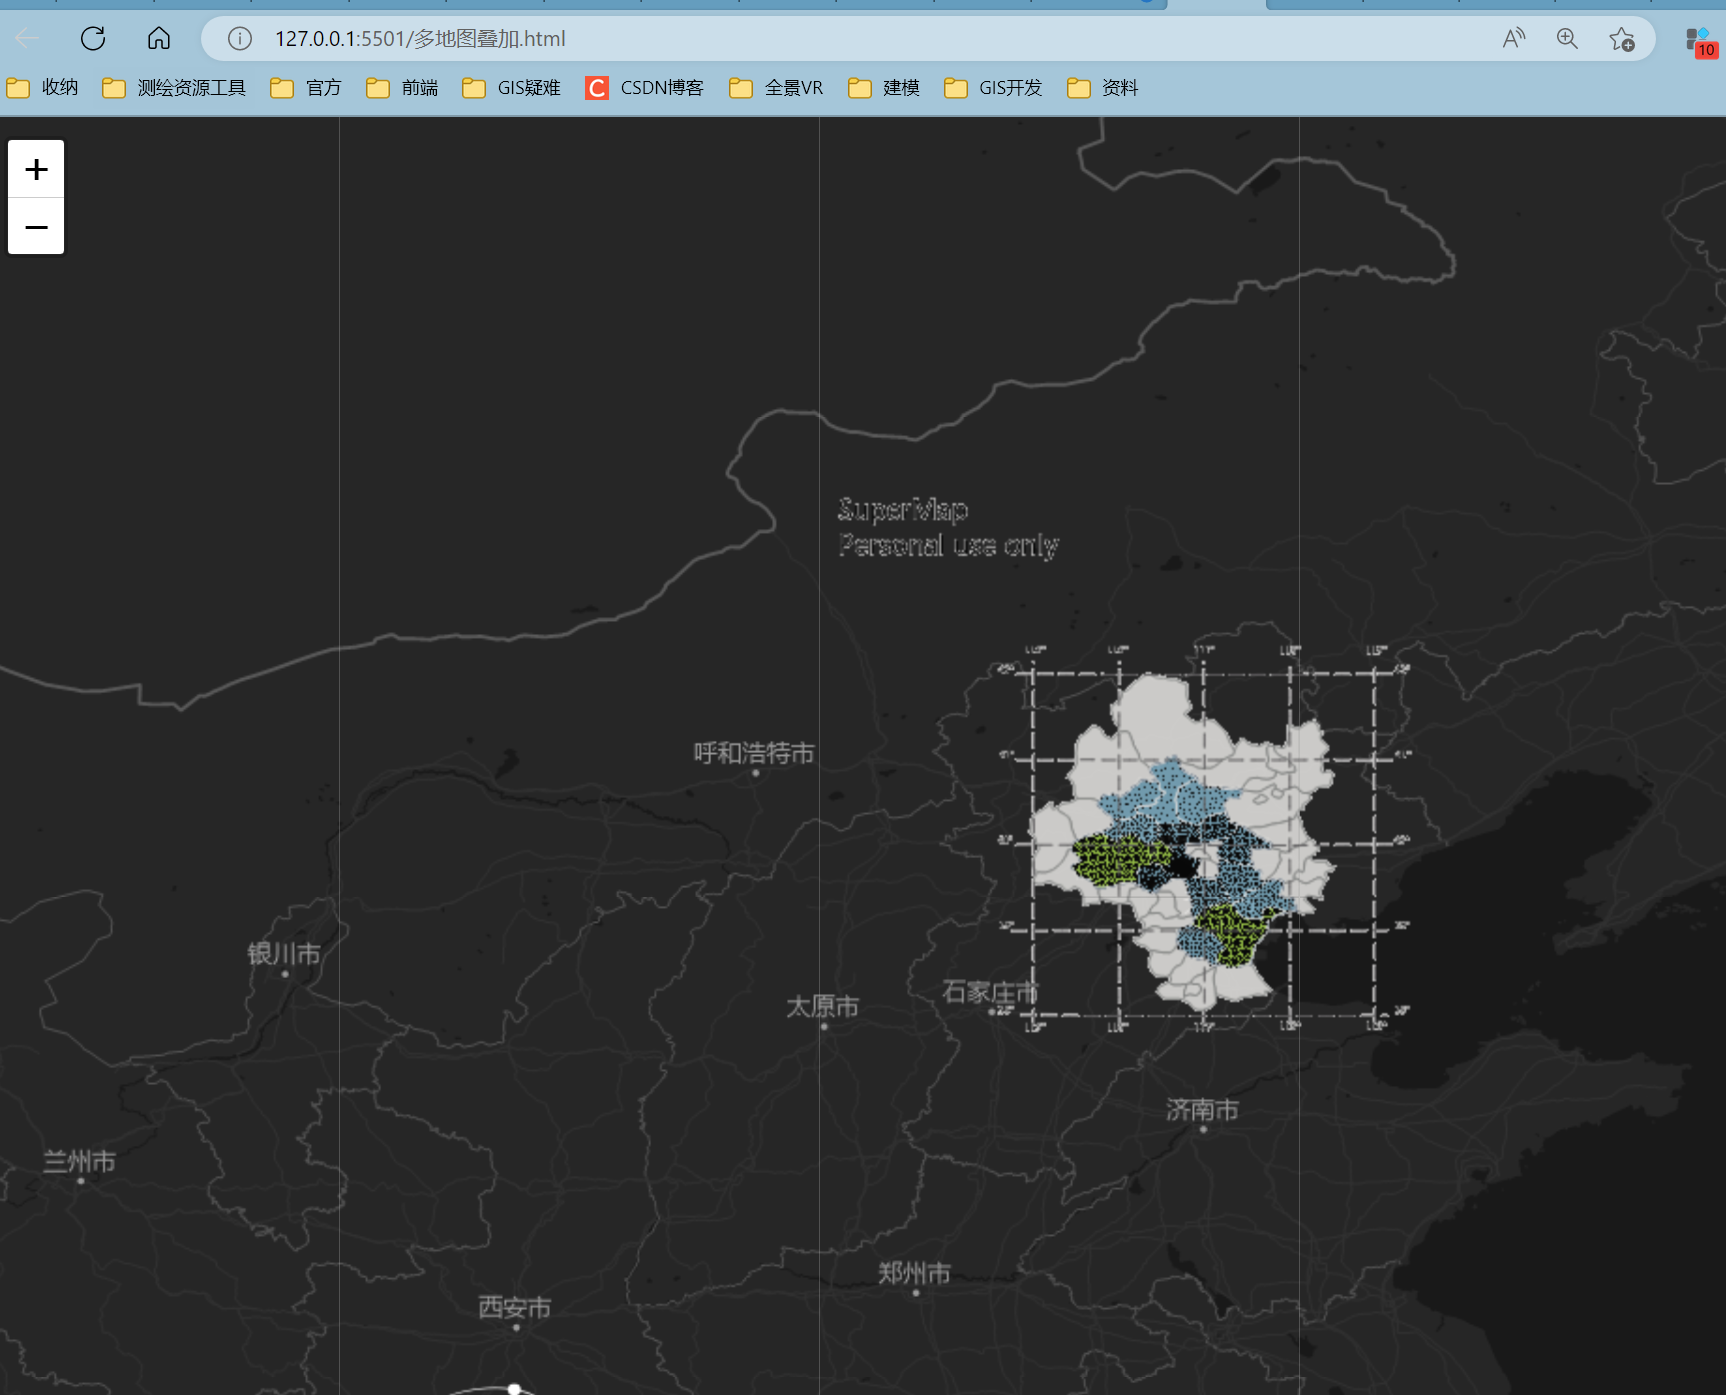This screenshot has height=1395, width=1726.
Task: Click the 兰州市 city label
Action: pyautogui.click(x=80, y=1162)
